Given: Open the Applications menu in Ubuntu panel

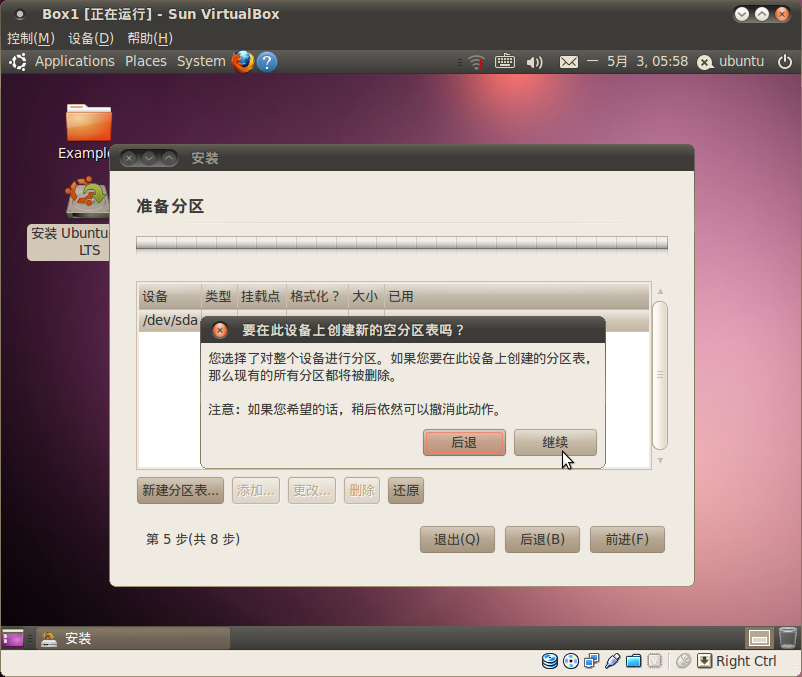Looking at the screenshot, I should point(75,61).
